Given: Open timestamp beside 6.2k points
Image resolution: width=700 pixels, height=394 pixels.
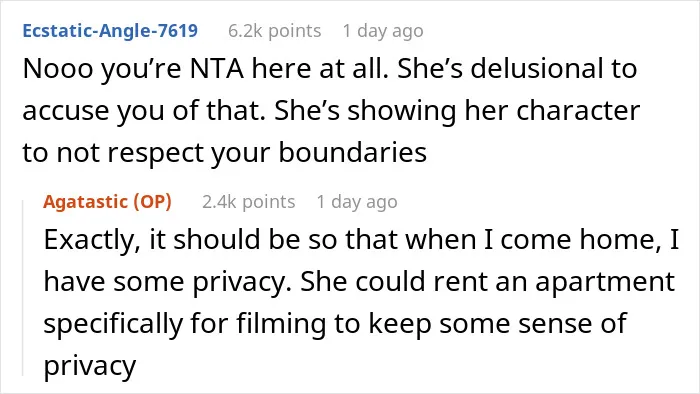Looking at the screenshot, I should coord(383,31).
